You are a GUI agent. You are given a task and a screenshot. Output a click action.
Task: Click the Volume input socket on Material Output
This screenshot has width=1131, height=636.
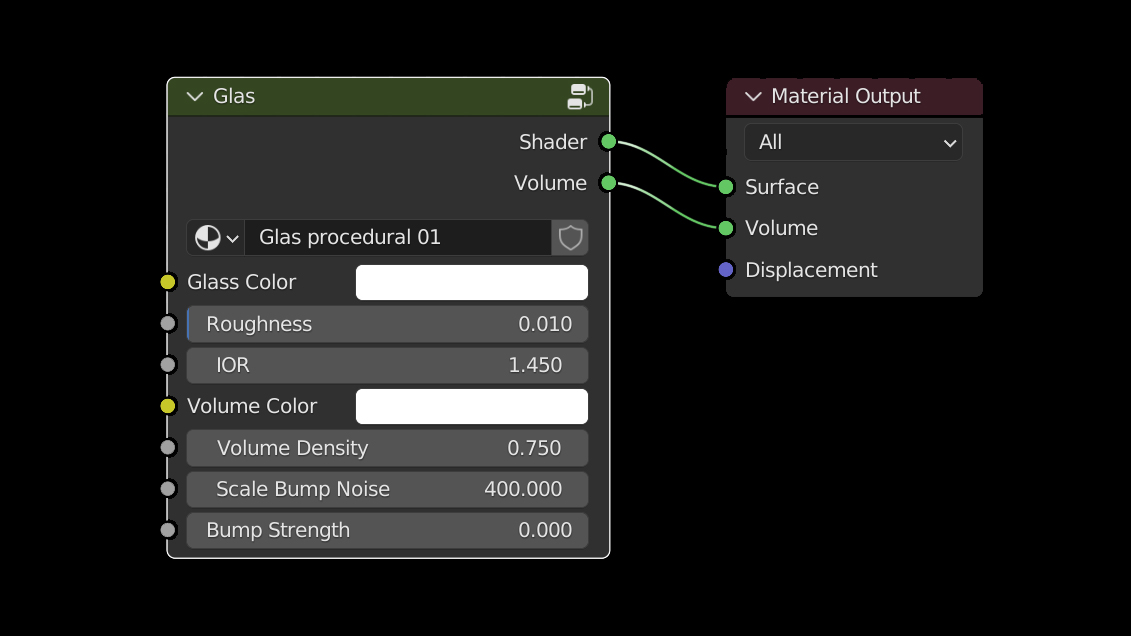[726, 228]
